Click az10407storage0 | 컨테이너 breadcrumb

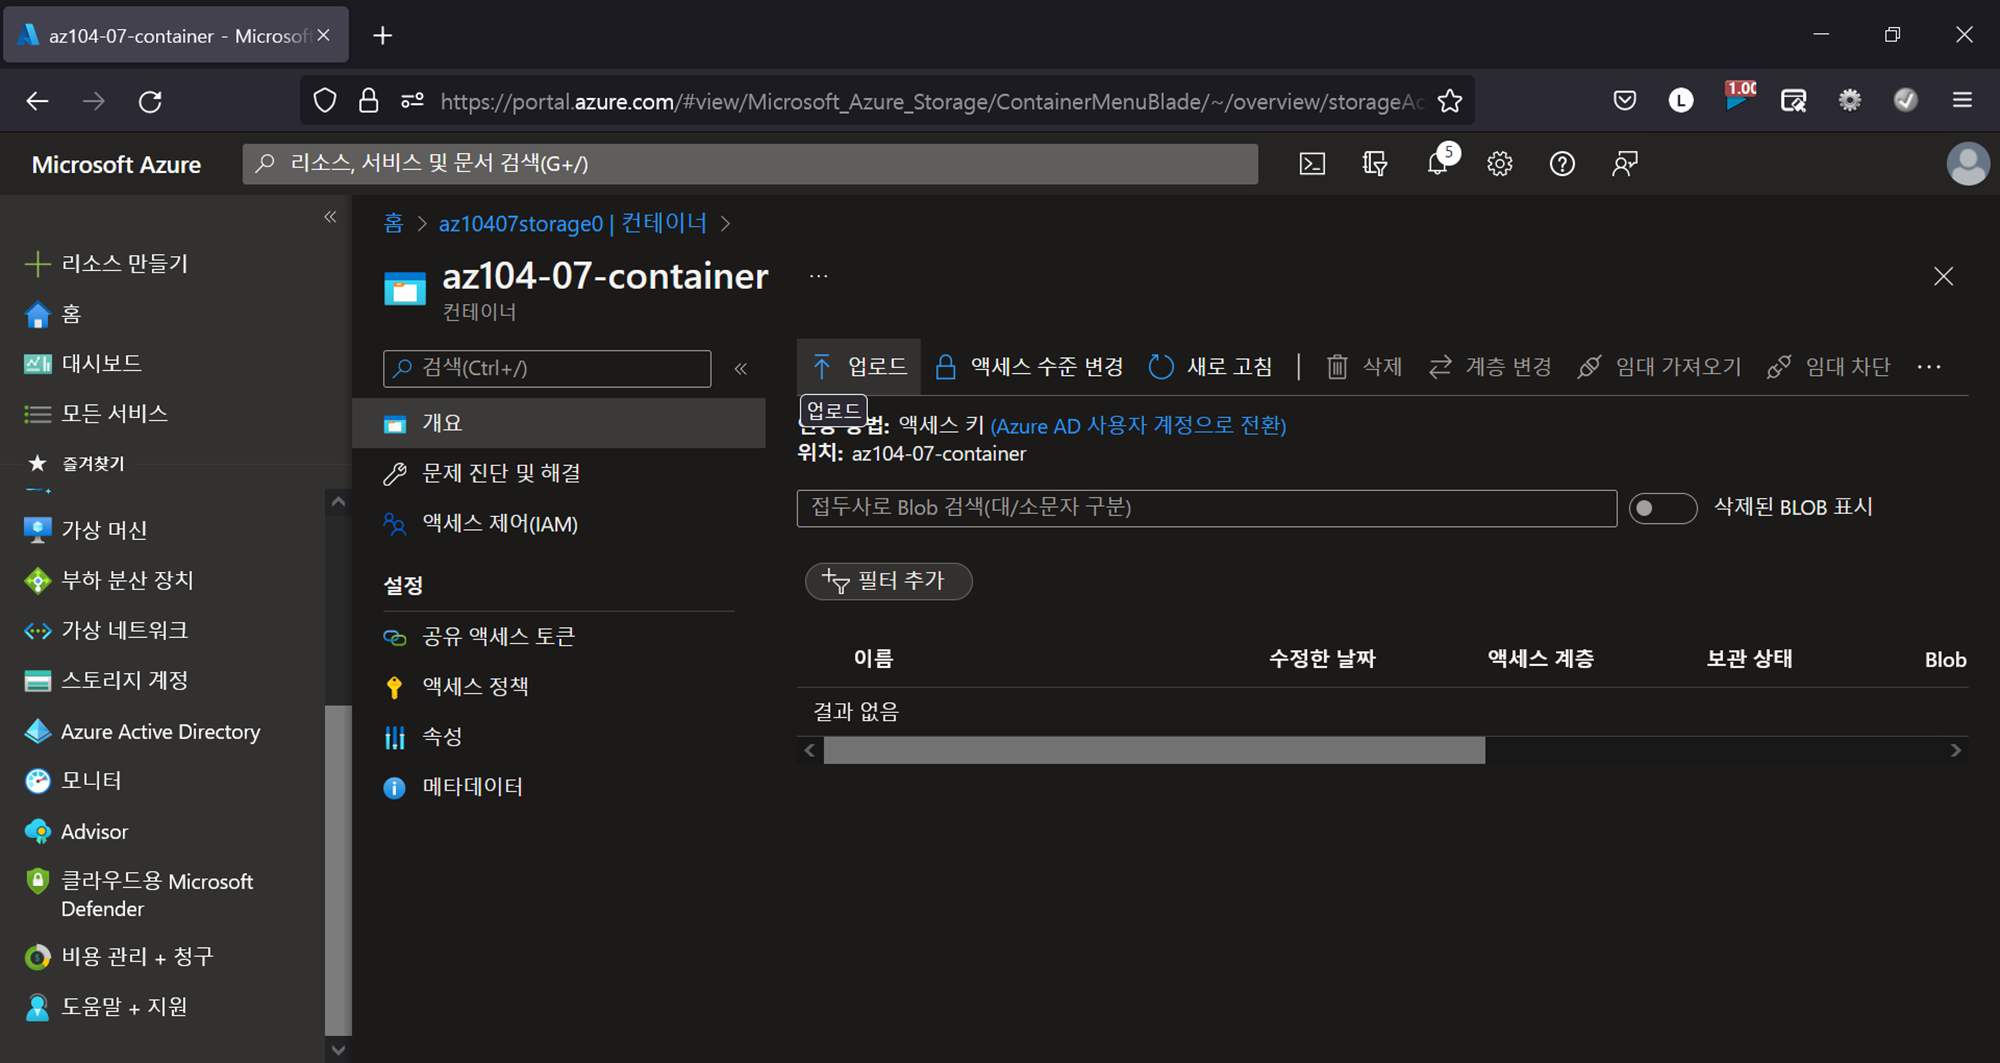click(573, 223)
